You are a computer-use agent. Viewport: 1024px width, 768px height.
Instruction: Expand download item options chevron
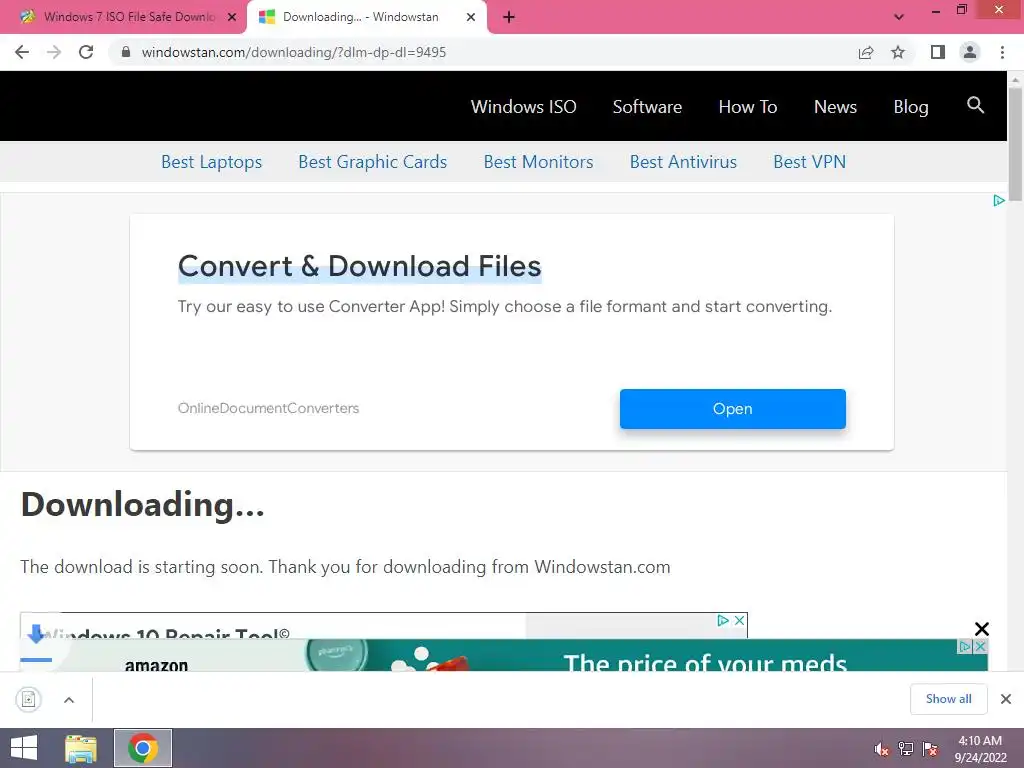[69, 700]
